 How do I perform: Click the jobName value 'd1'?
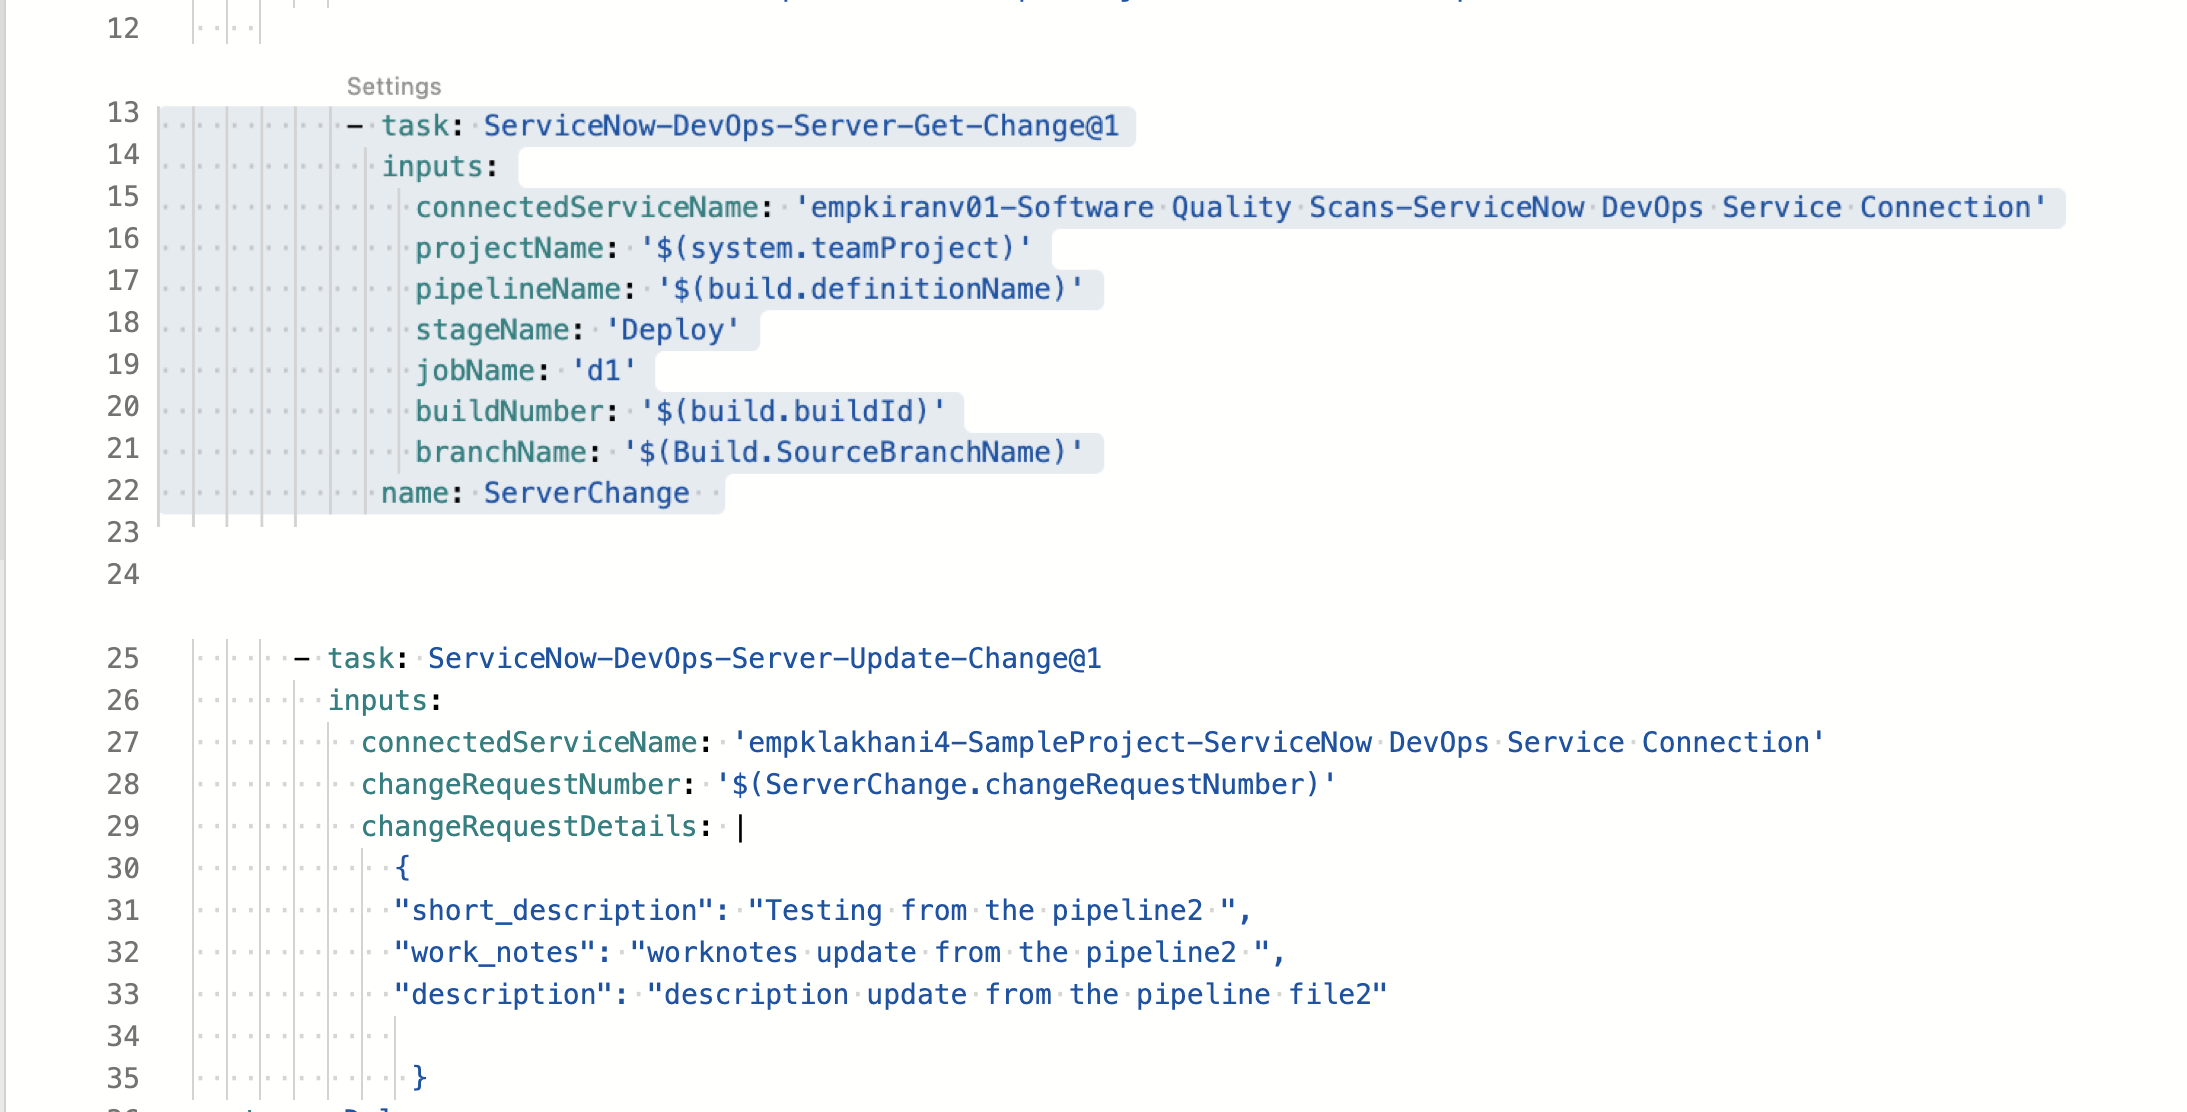(x=604, y=371)
